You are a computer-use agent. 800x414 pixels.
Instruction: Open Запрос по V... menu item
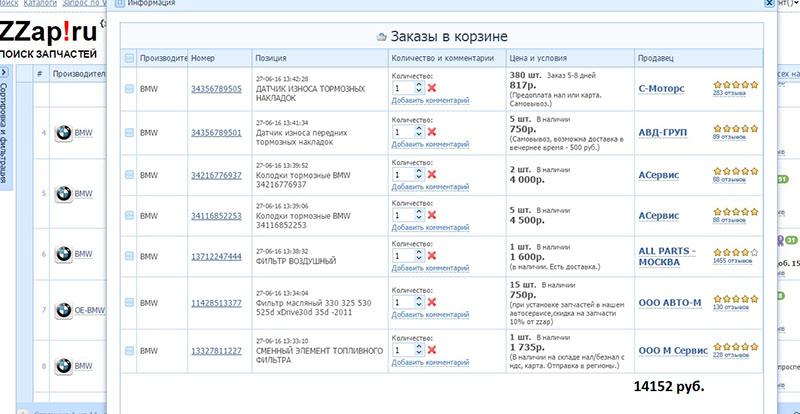click(x=84, y=3)
